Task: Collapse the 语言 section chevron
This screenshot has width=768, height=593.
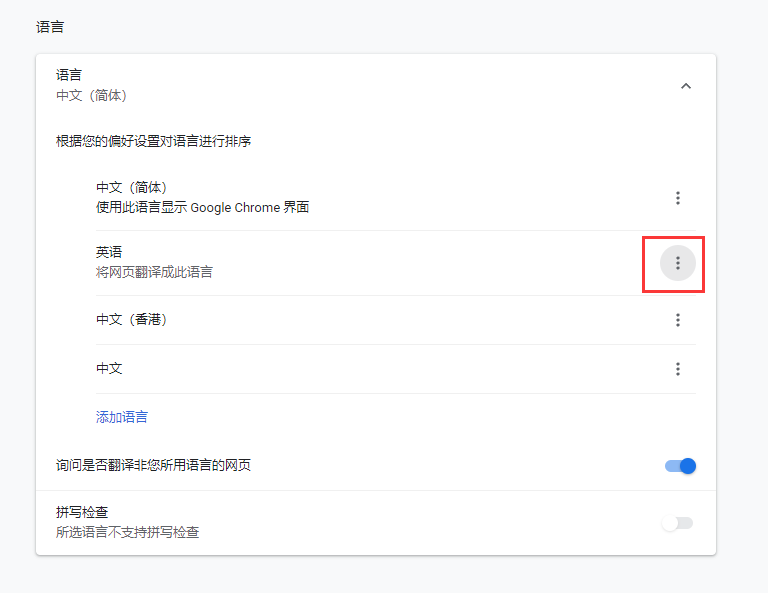Action: (686, 86)
